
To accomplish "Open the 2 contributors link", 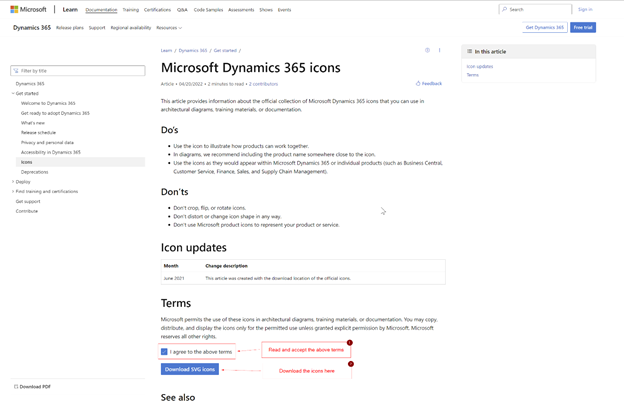I will point(264,84).
